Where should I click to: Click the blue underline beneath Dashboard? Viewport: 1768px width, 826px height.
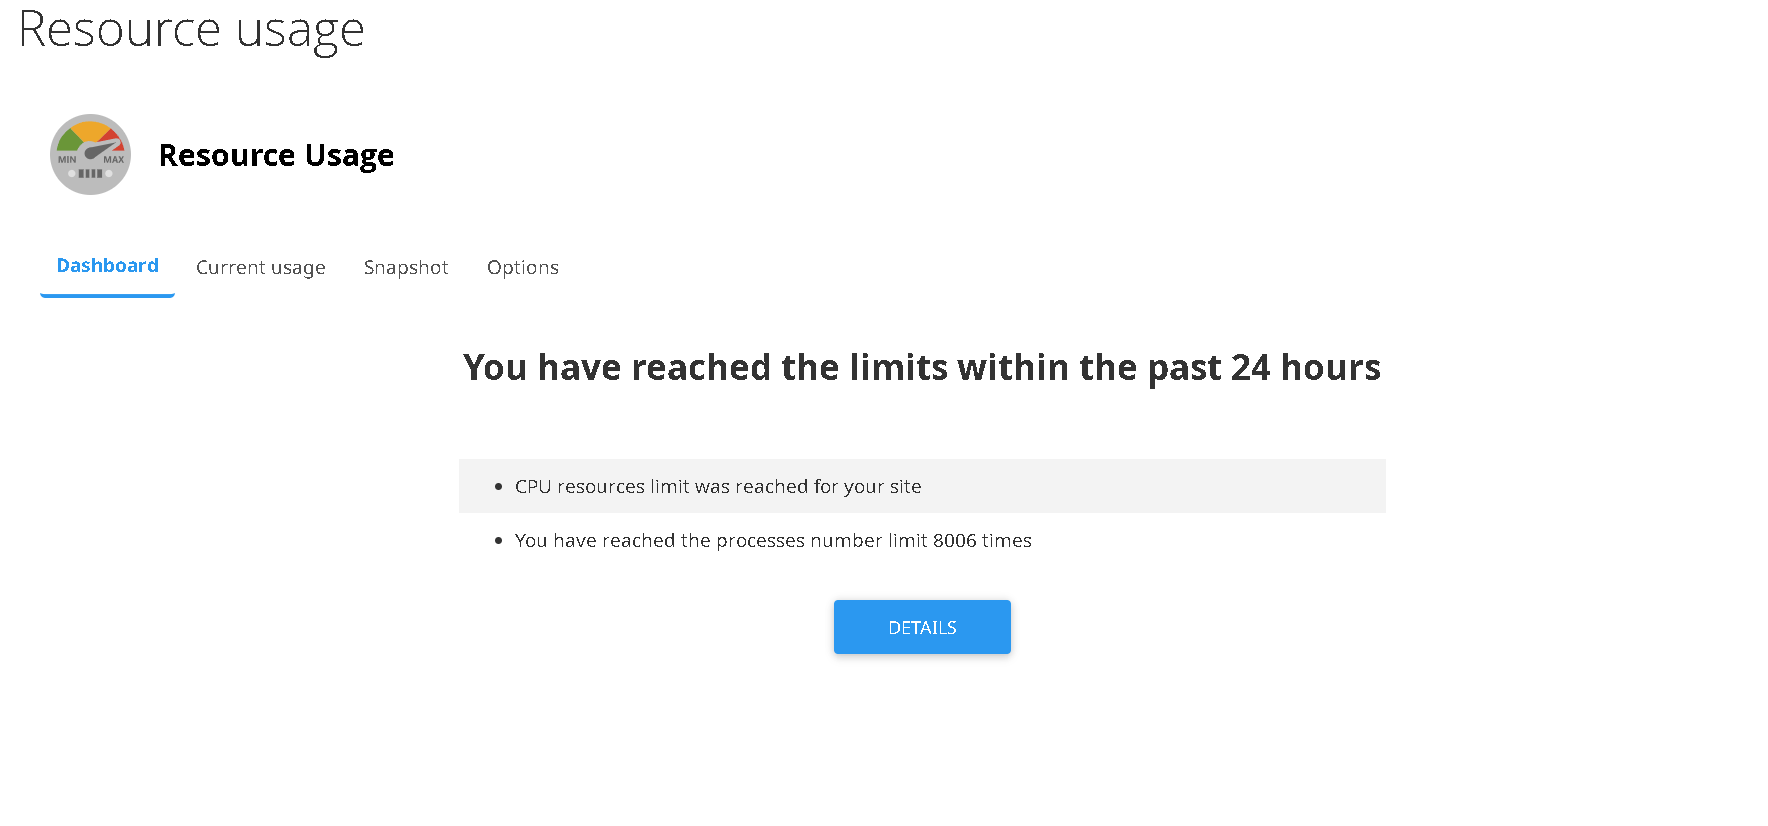tap(107, 295)
